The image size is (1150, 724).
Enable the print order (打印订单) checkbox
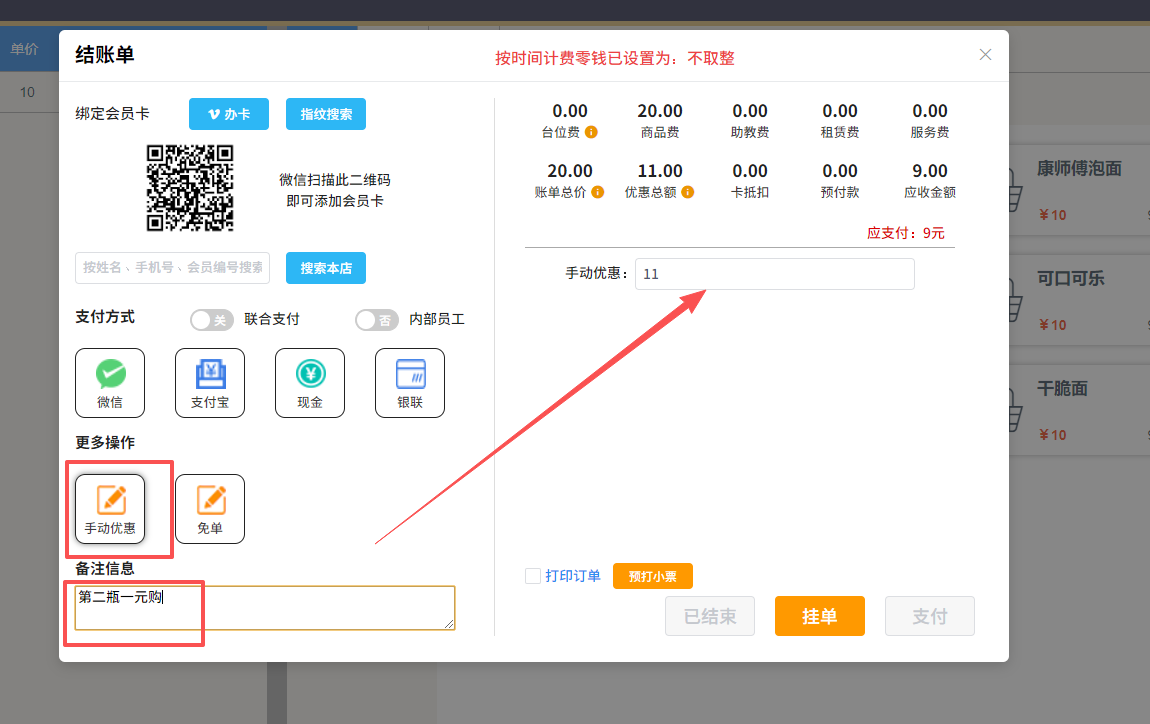pos(533,576)
